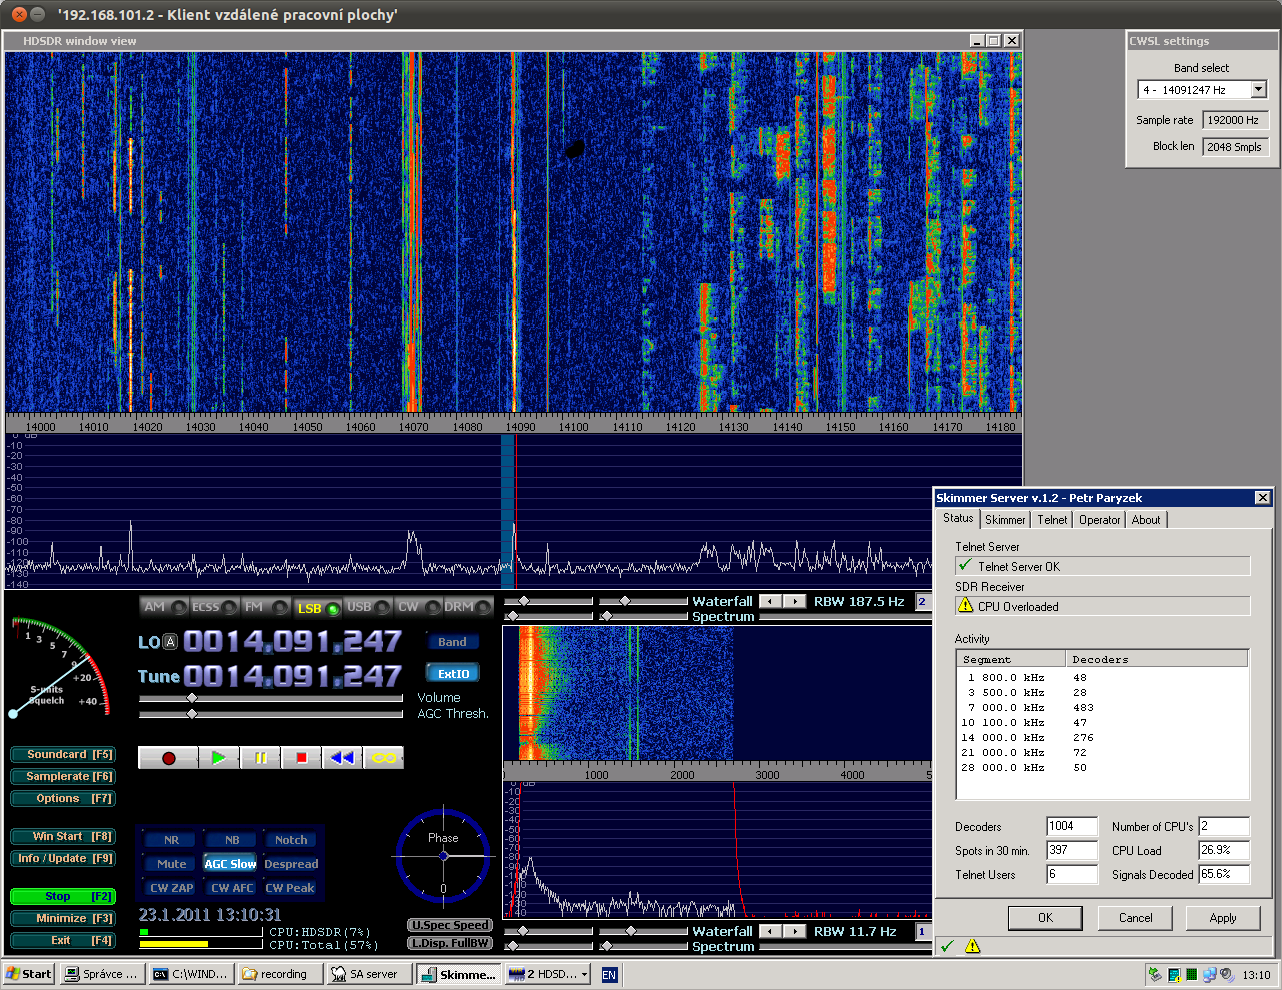Start recording with the red record button

click(x=168, y=758)
